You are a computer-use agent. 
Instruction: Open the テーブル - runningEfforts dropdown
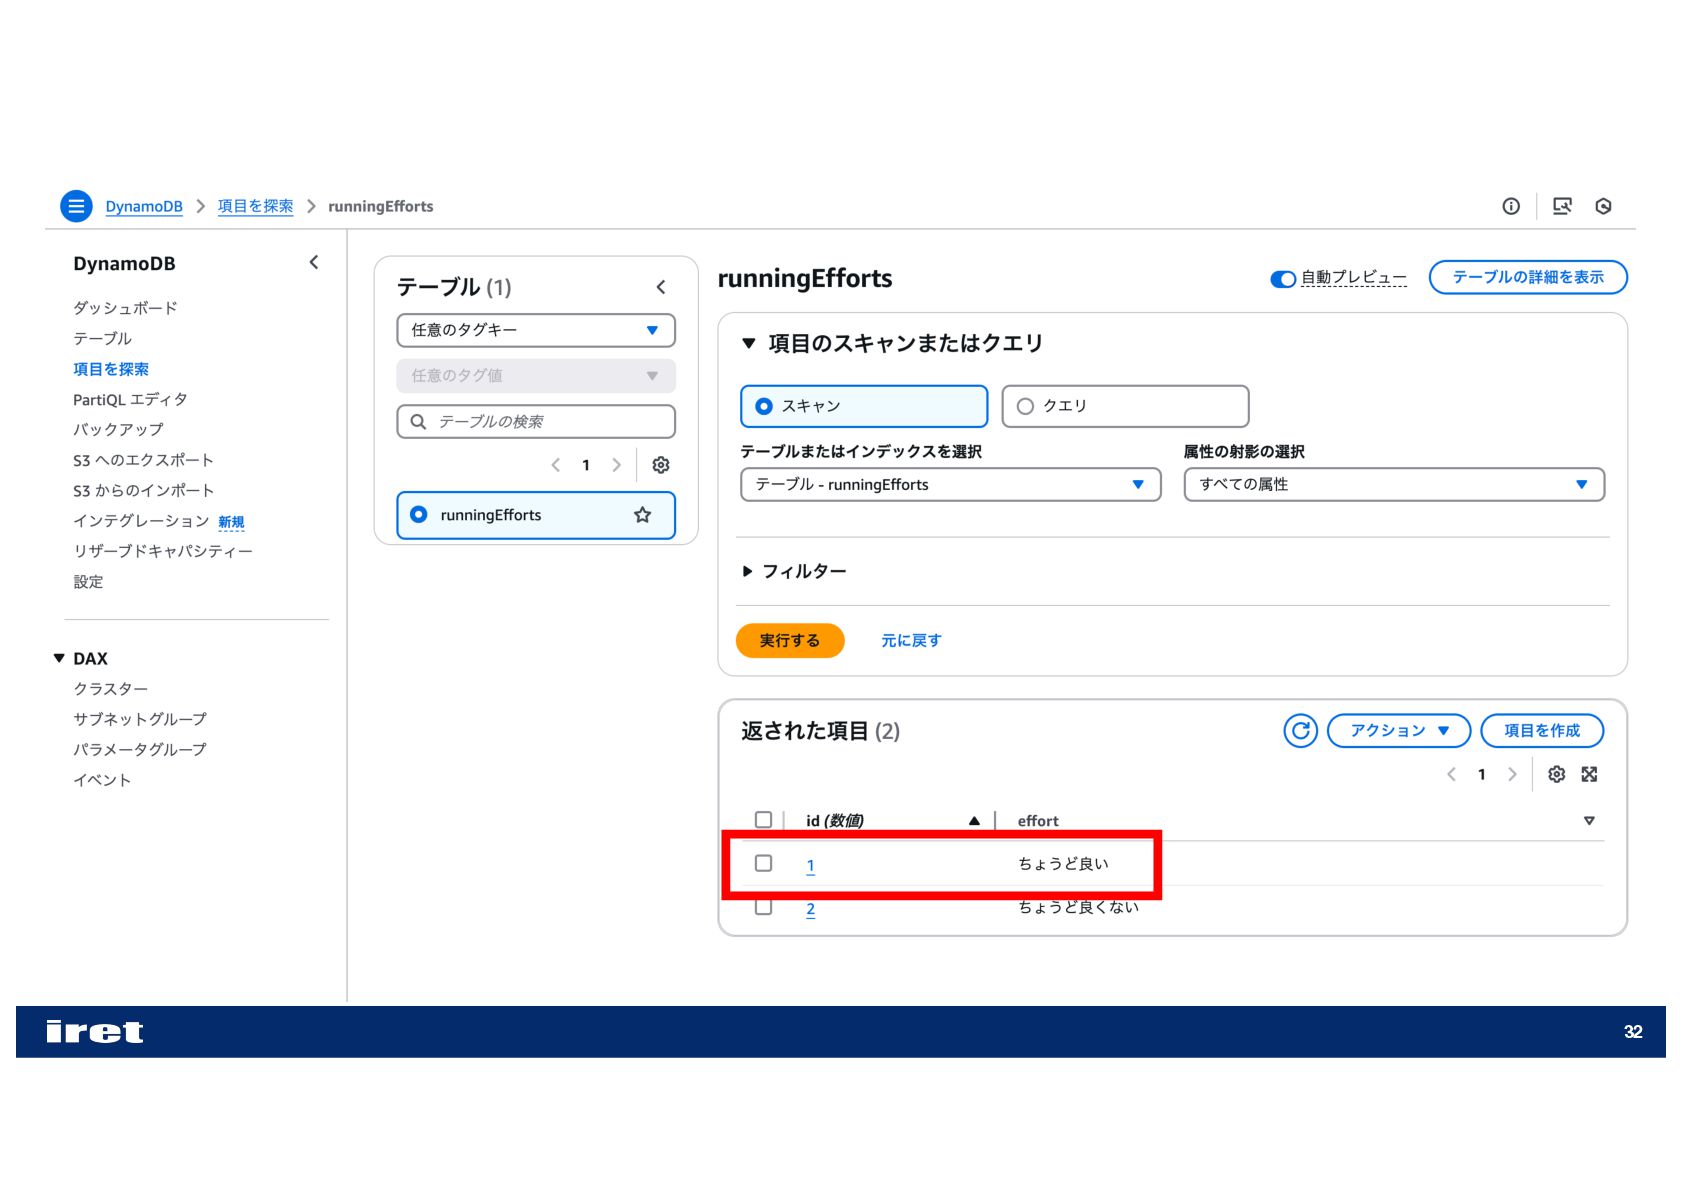pyautogui.click(x=950, y=485)
